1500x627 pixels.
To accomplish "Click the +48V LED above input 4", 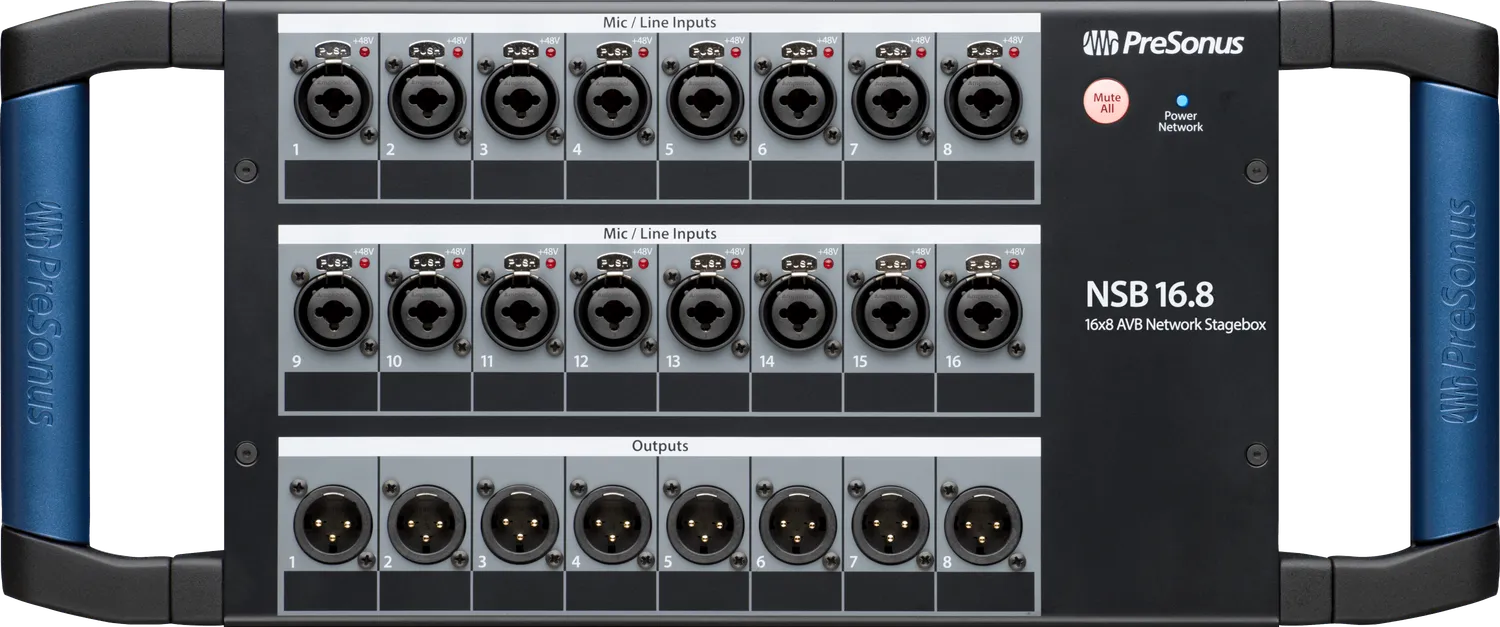I will [x=645, y=51].
